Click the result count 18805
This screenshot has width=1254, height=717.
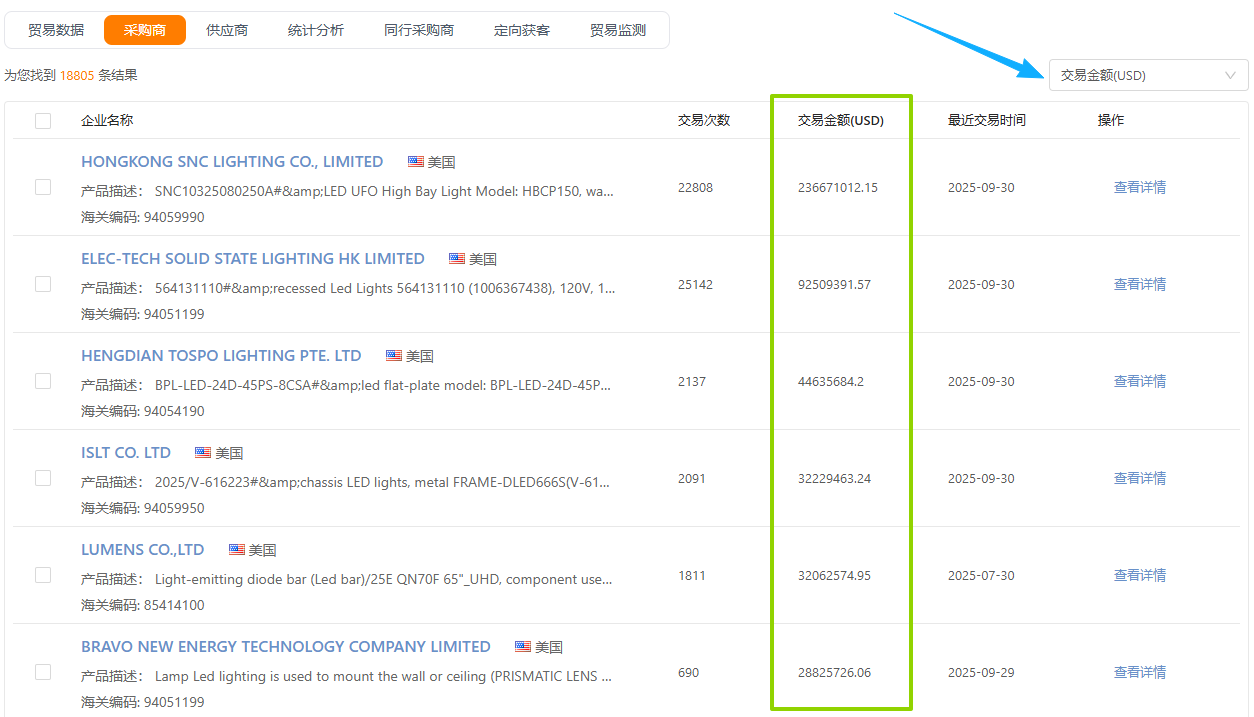[77, 75]
